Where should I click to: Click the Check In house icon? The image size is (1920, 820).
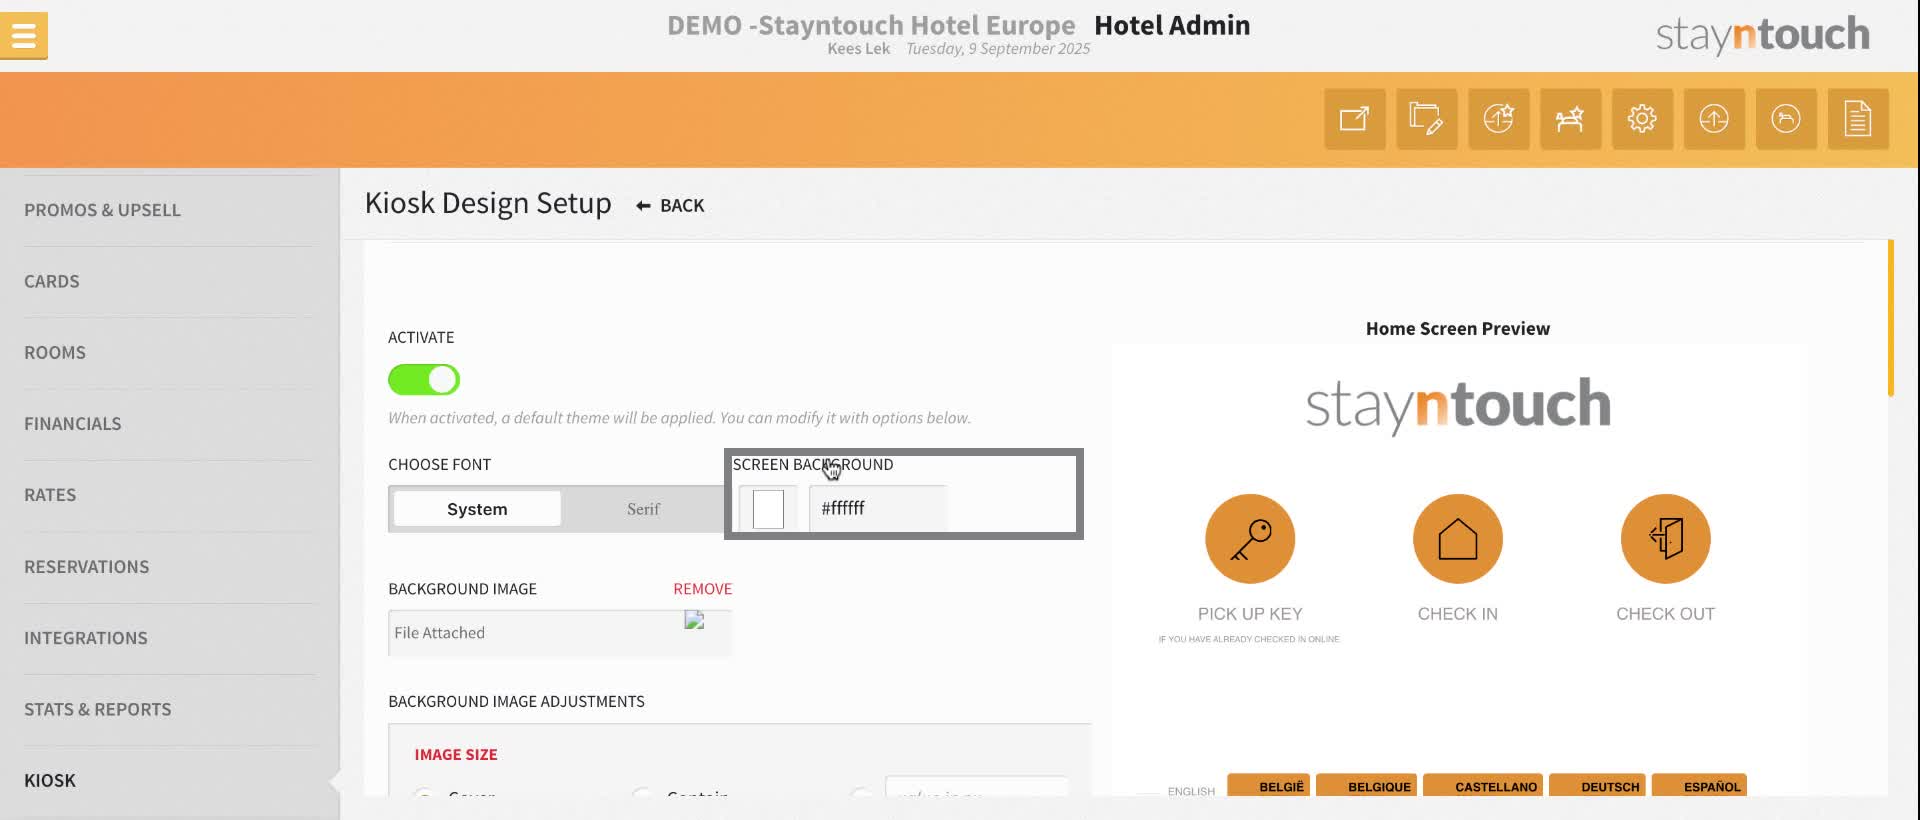coord(1458,539)
